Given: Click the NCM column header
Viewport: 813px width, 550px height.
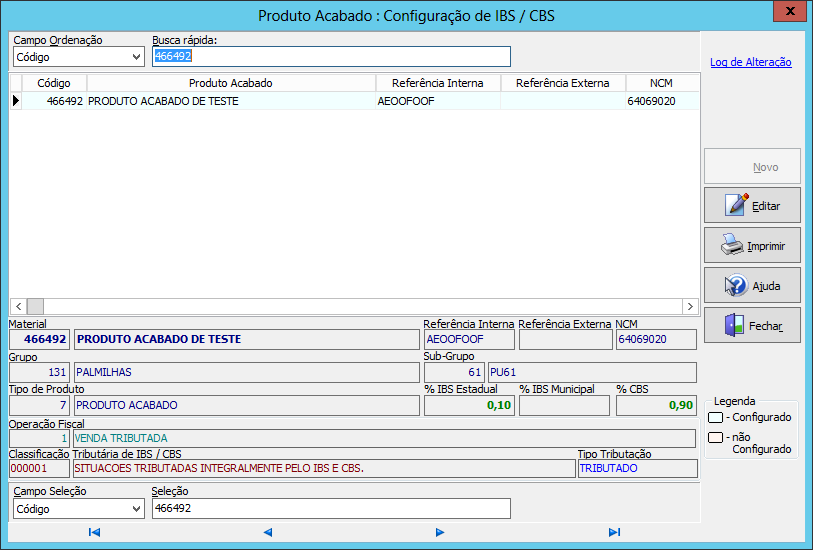Looking at the screenshot, I should tap(661, 83).
